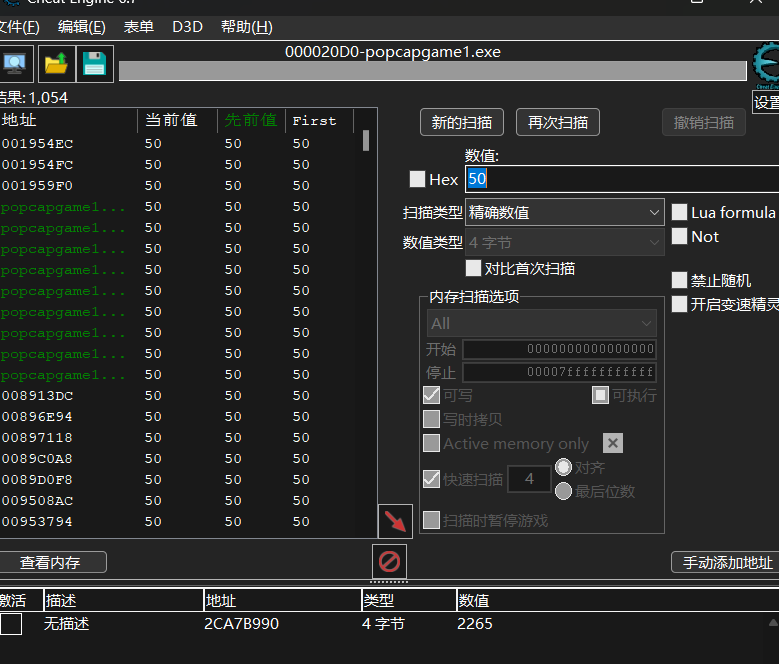Toggle the Not checkbox
This screenshot has width=779, height=664.
tap(679, 236)
